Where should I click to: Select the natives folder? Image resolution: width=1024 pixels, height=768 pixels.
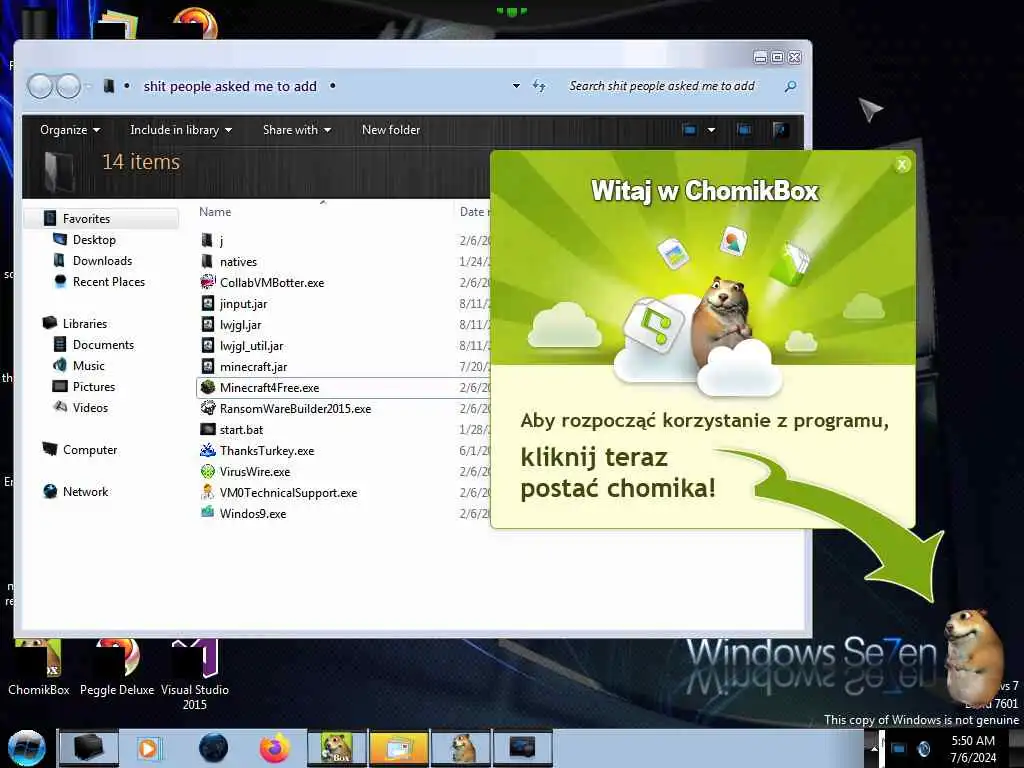[238, 261]
